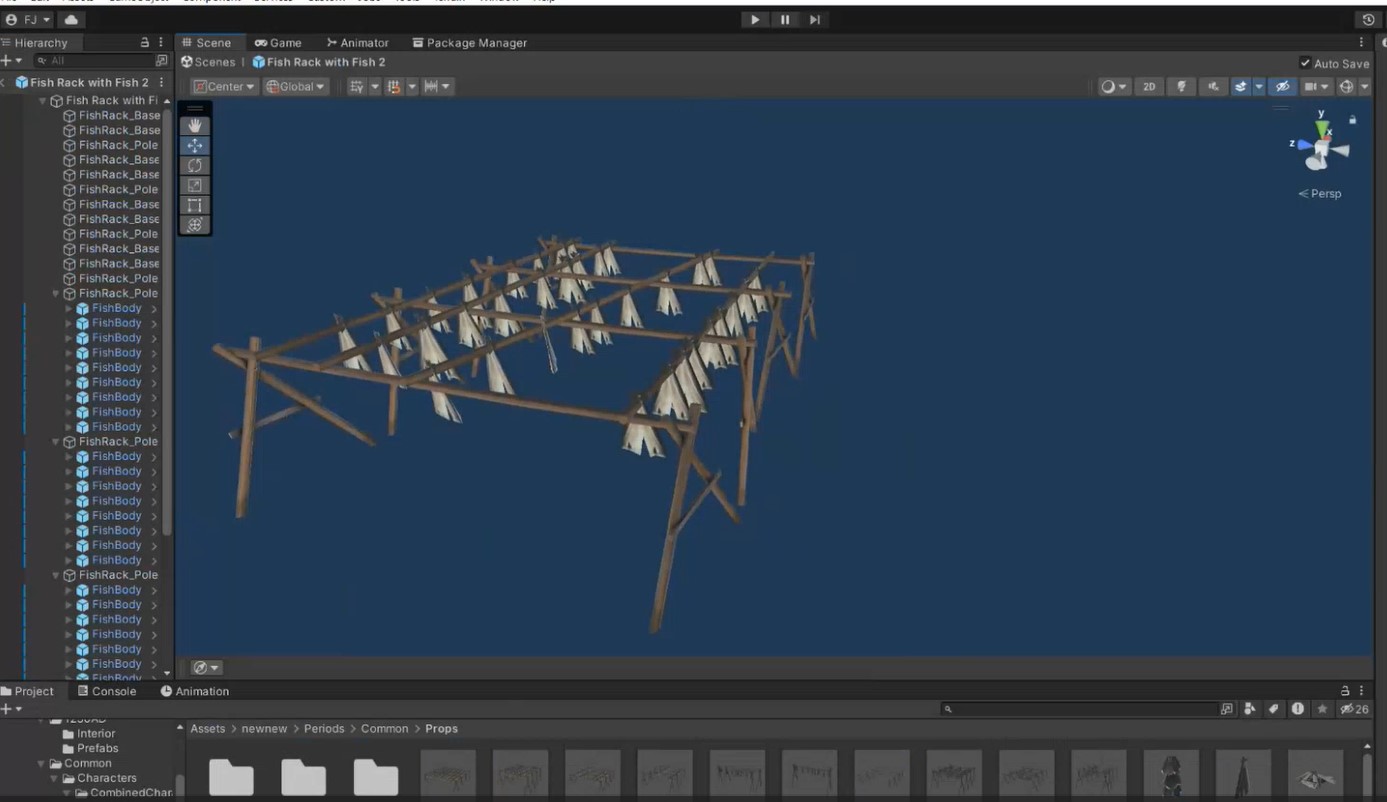This screenshot has width=1387, height=802.
Task: Click the cloud services icon
Action: [x=72, y=20]
